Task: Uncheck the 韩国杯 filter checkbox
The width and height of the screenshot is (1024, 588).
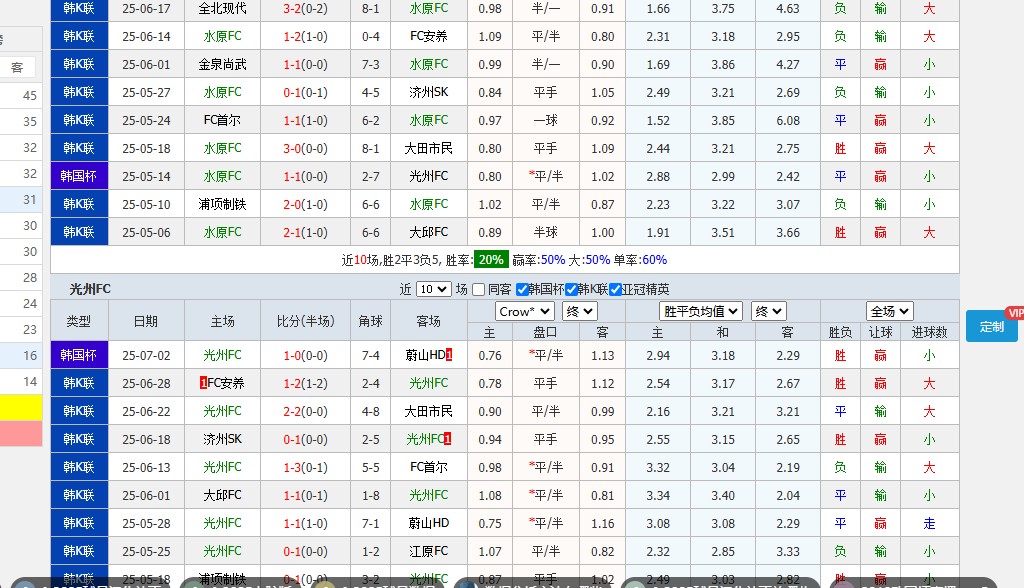Action: [522, 289]
